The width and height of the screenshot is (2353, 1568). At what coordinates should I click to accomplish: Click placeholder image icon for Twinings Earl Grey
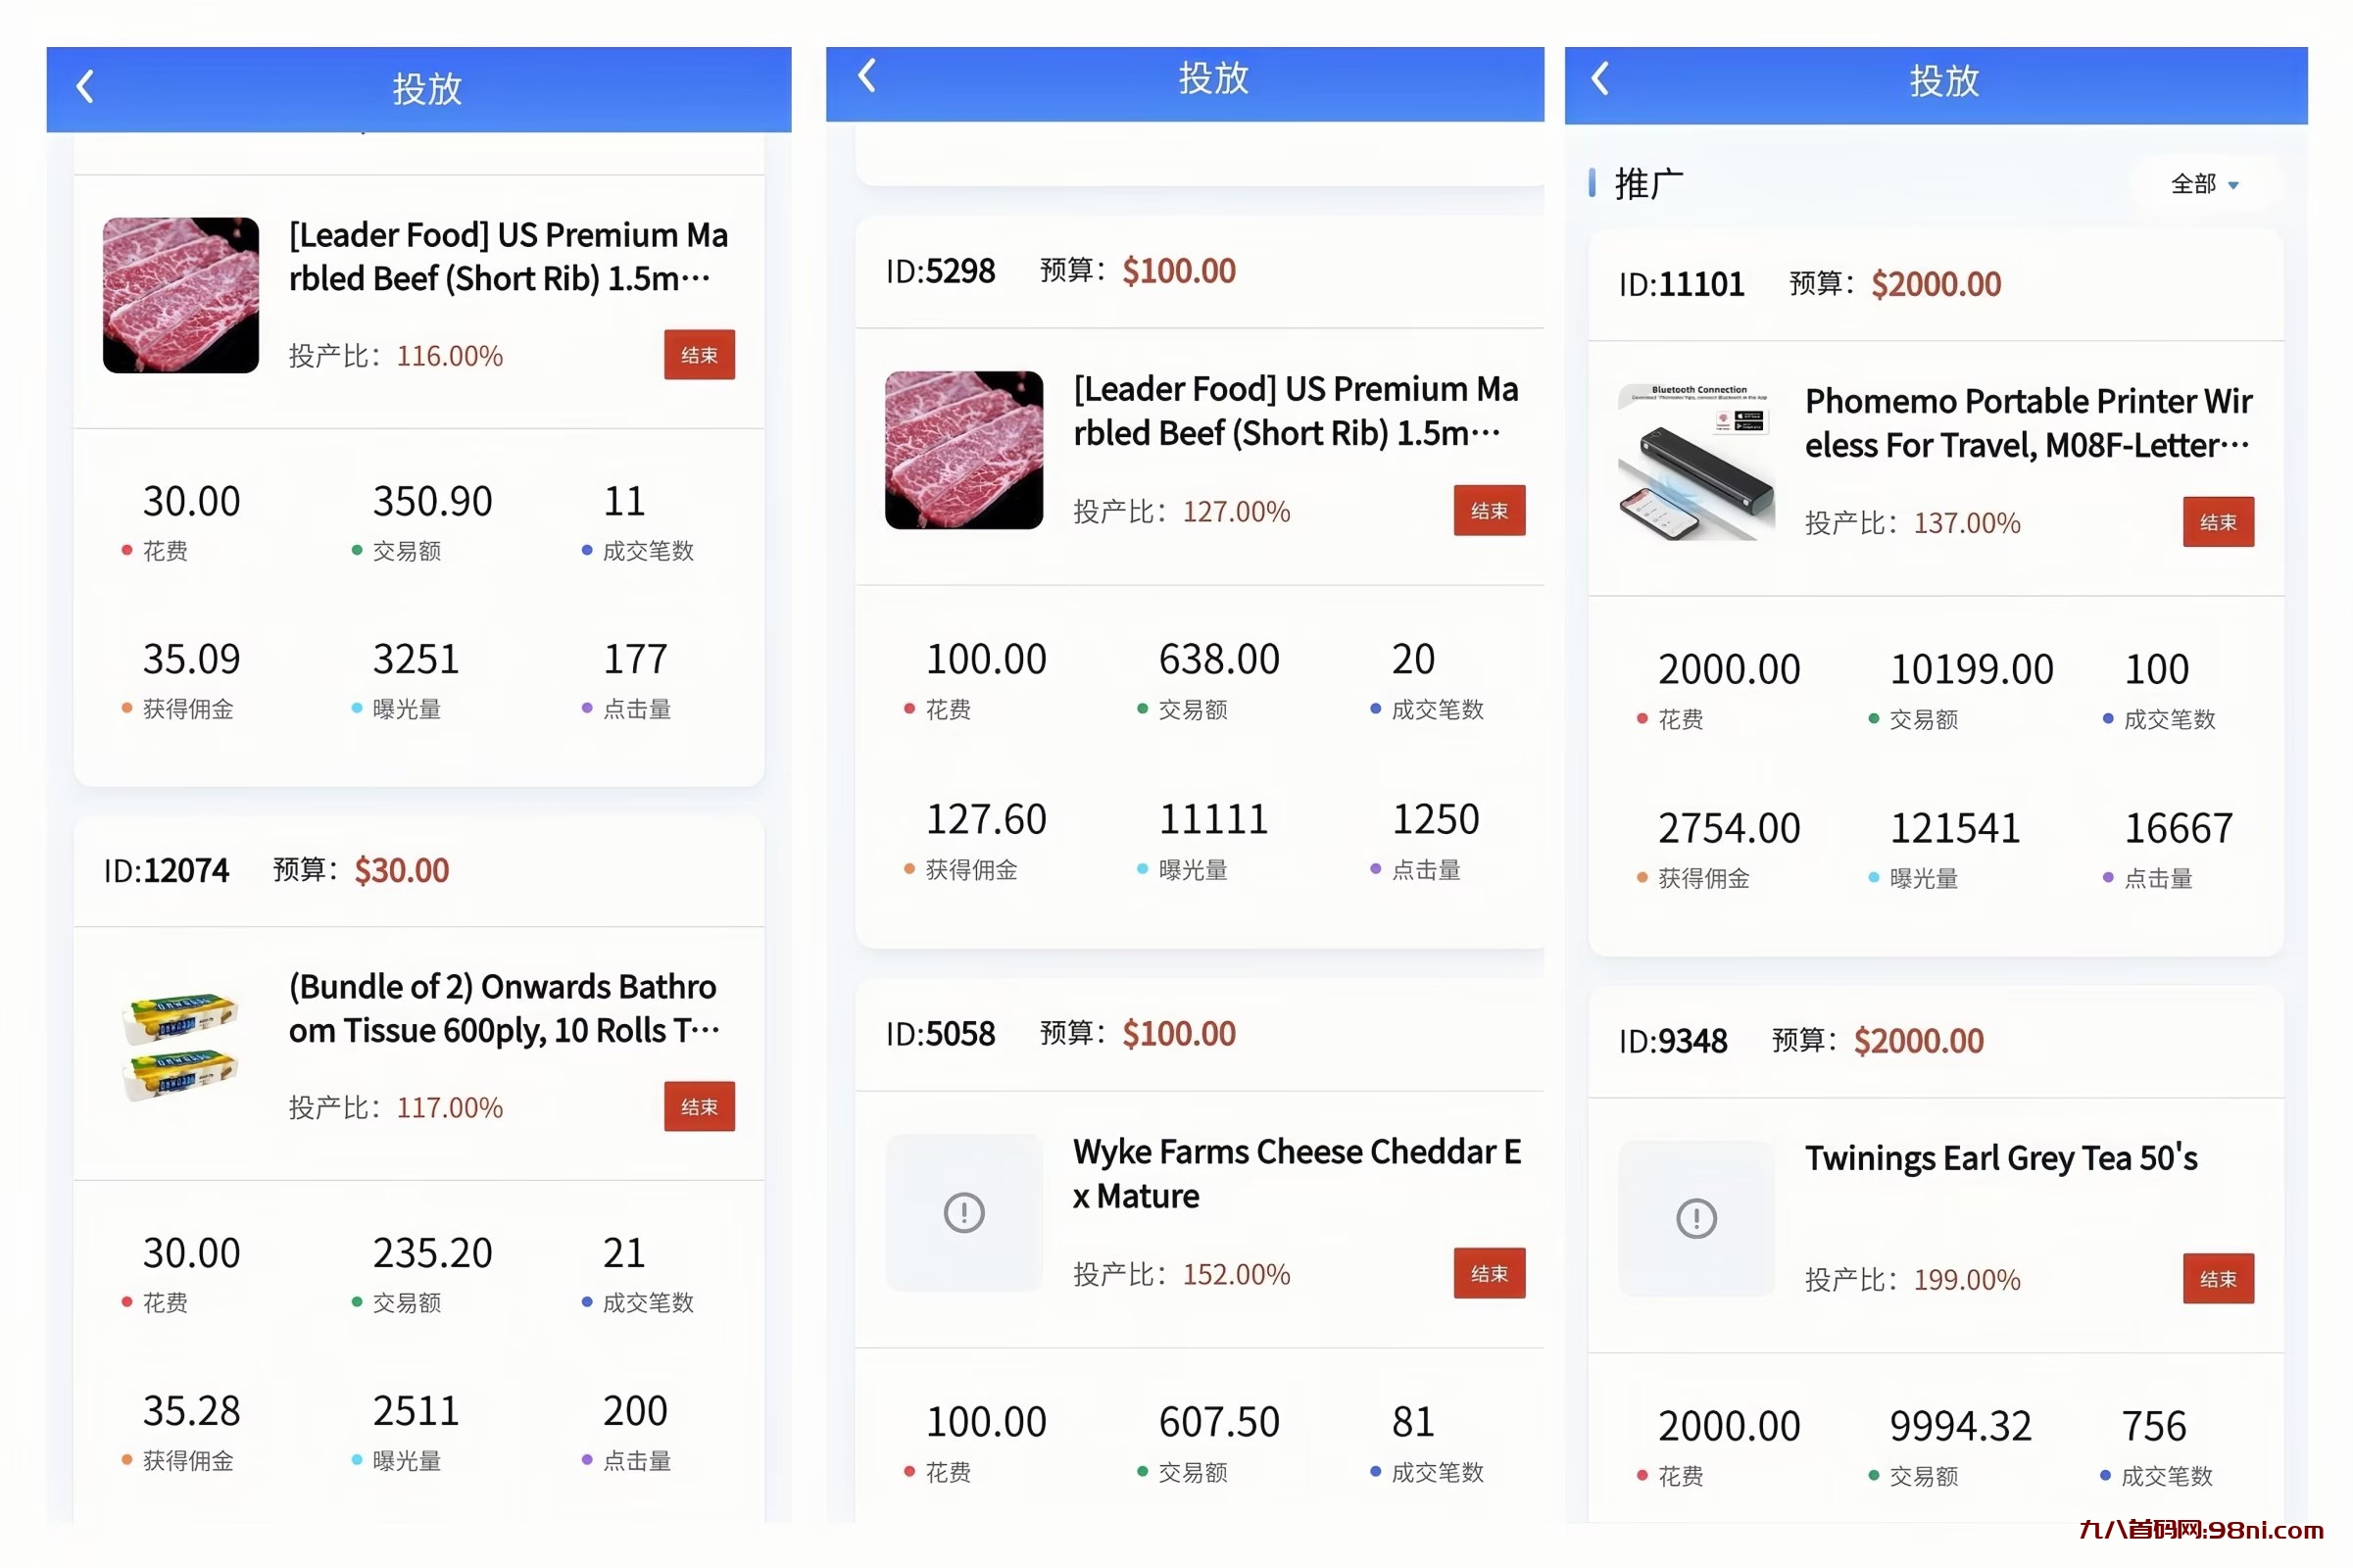[1696, 1218]
